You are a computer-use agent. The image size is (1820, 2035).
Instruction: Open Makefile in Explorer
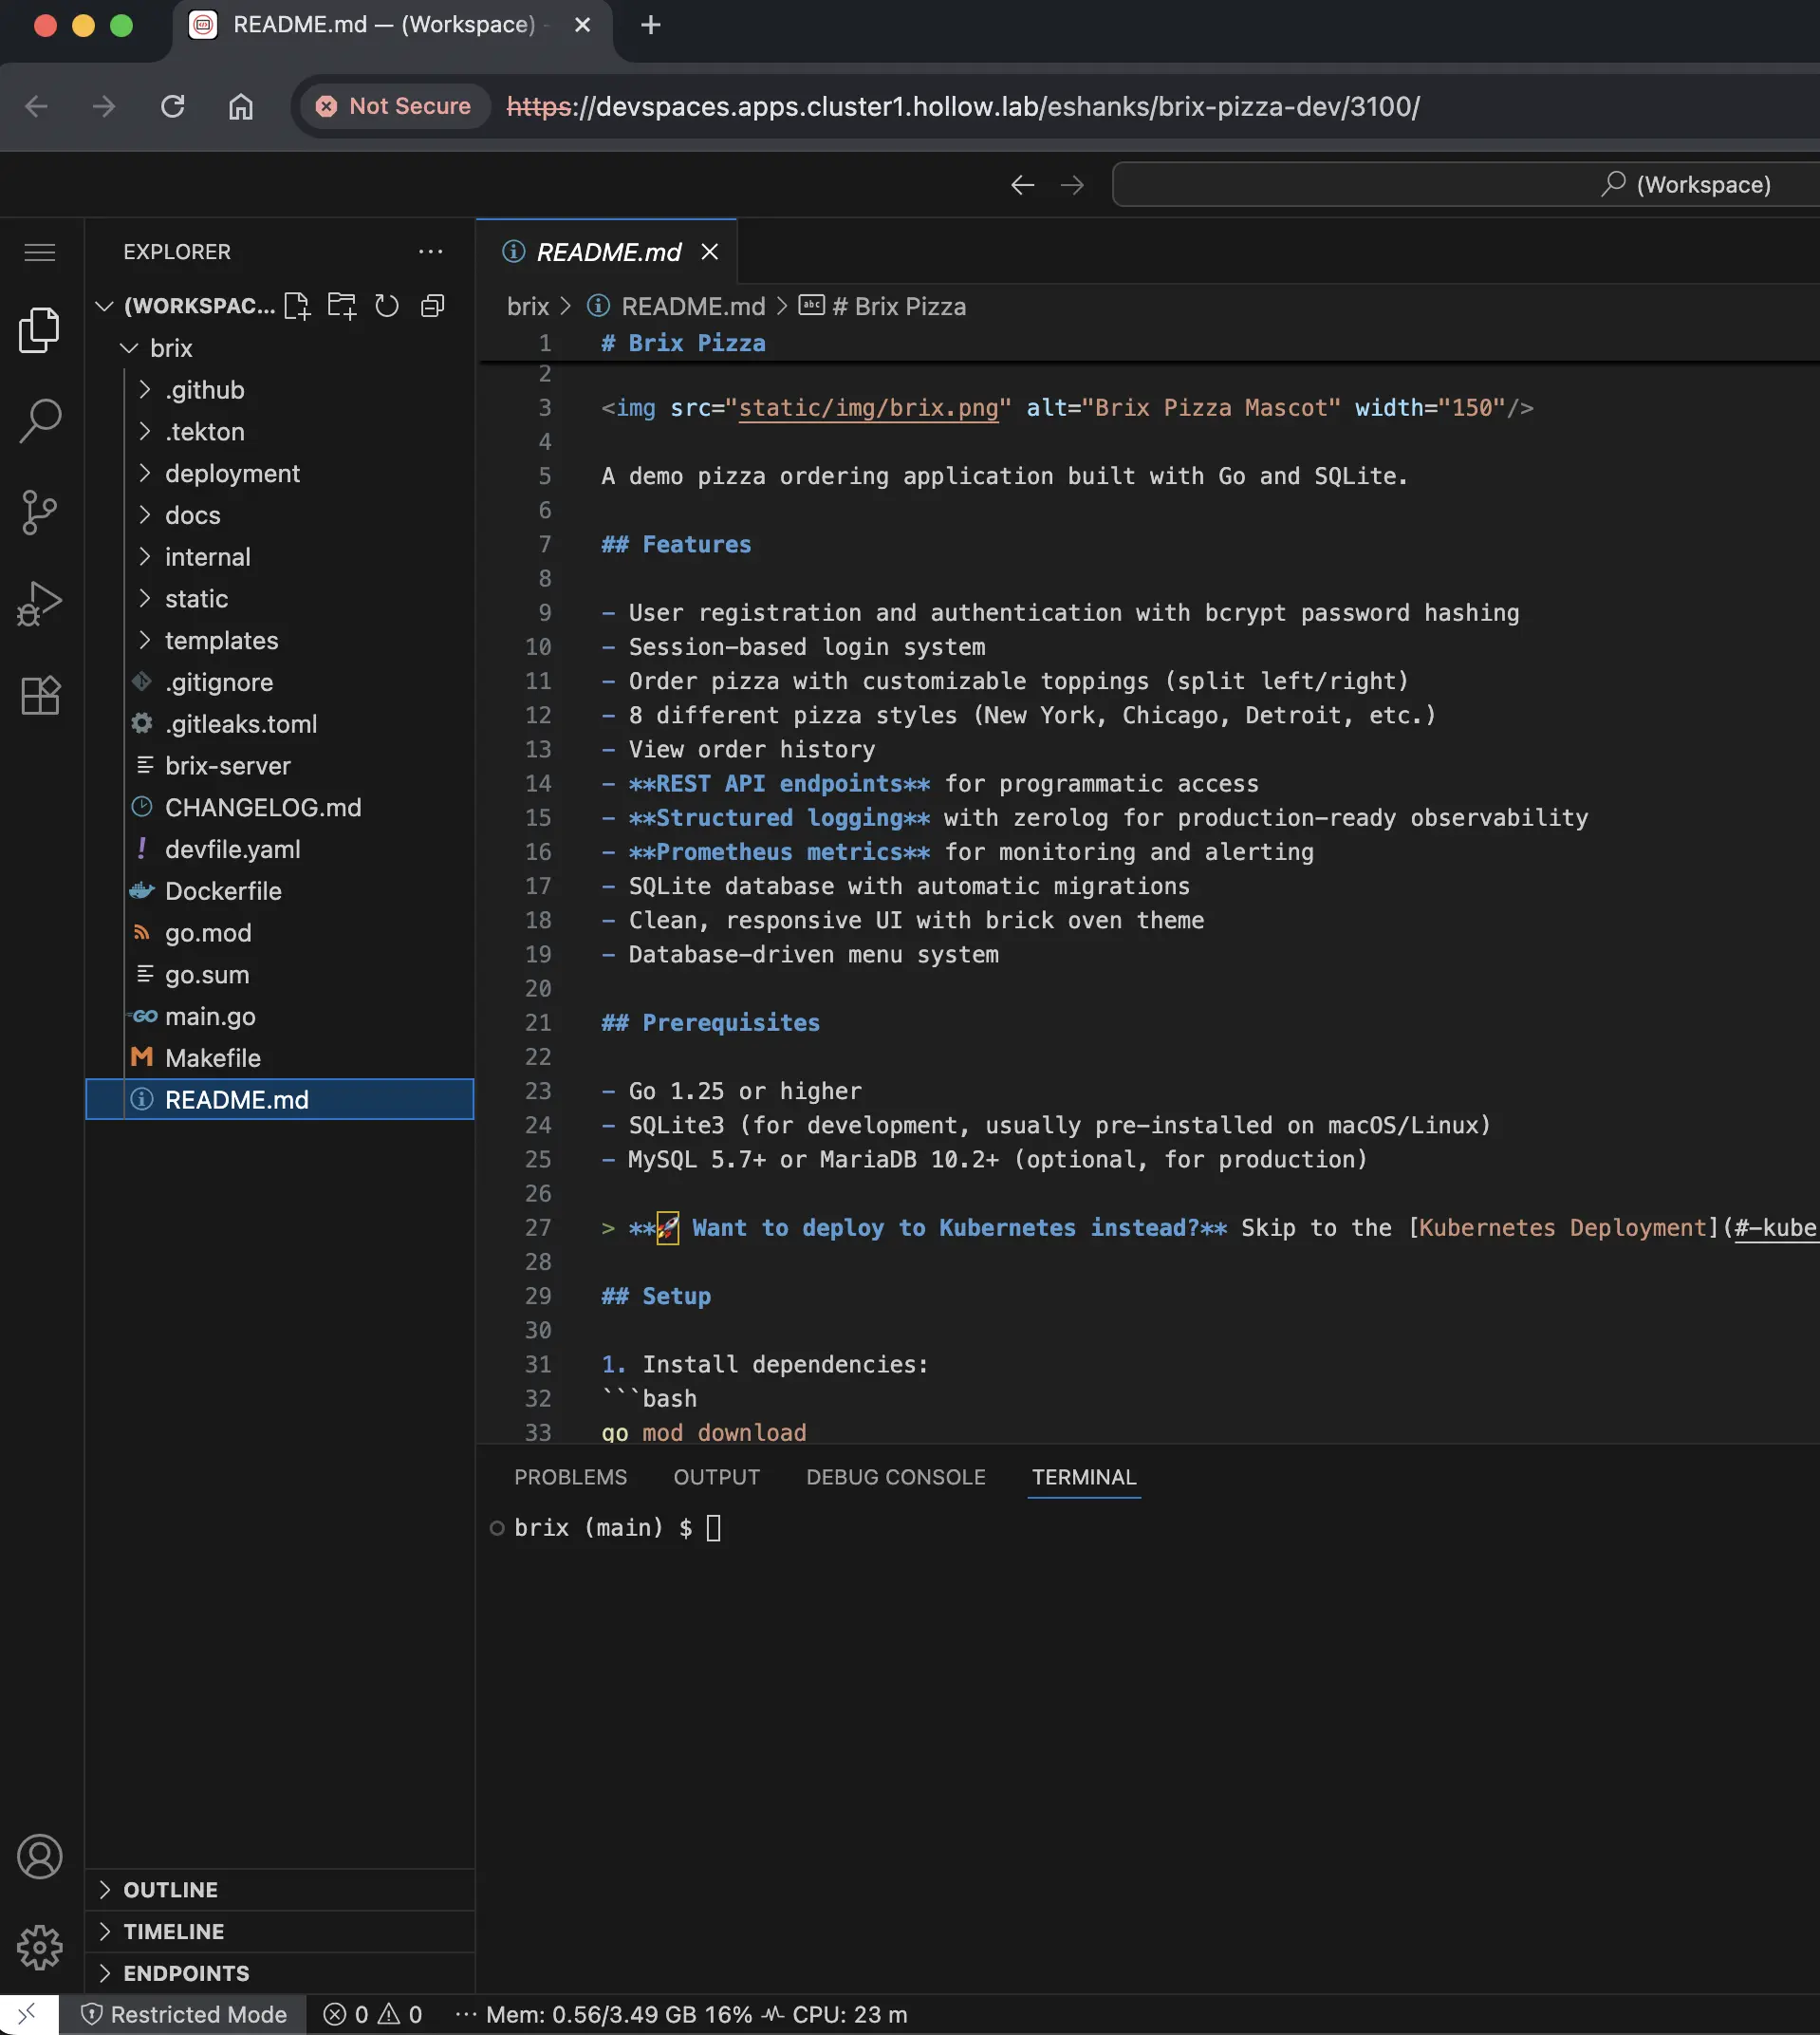click(x=280, y=1058)
